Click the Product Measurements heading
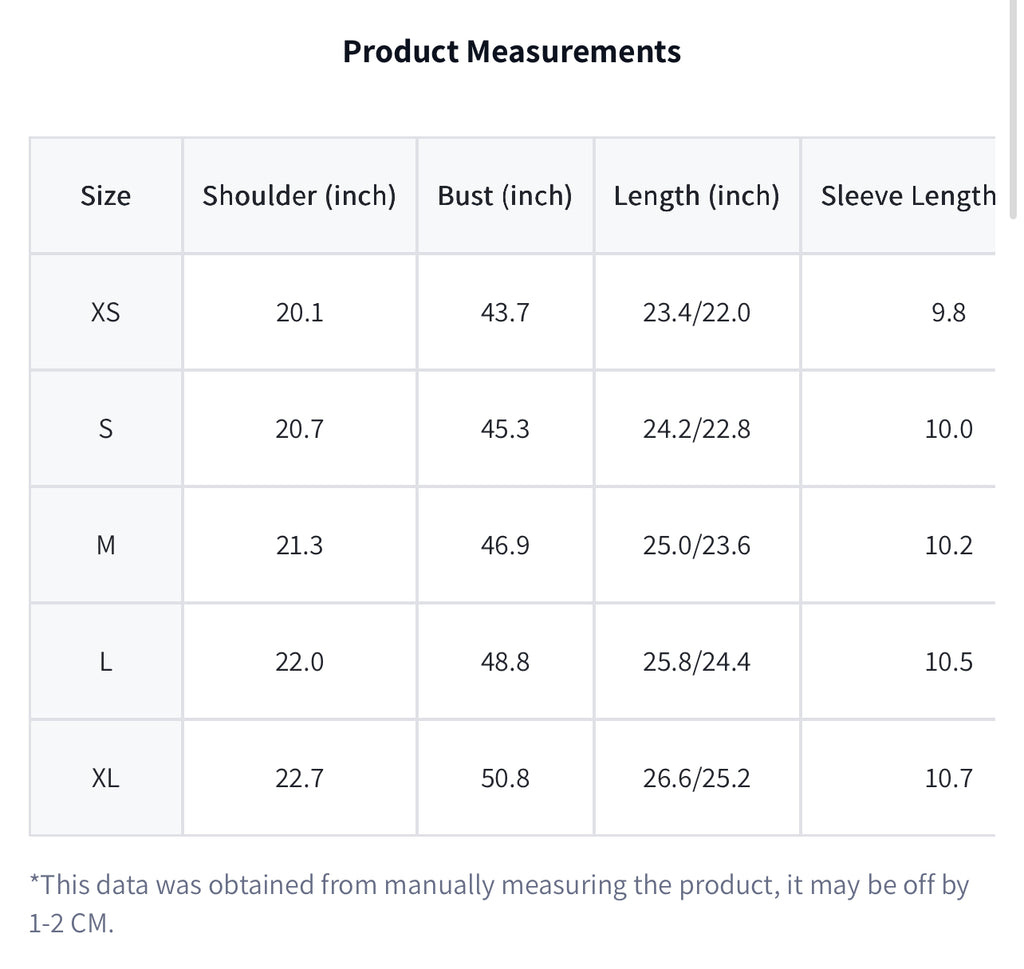Screen dimensions: 1024x969 click(512, 52)
